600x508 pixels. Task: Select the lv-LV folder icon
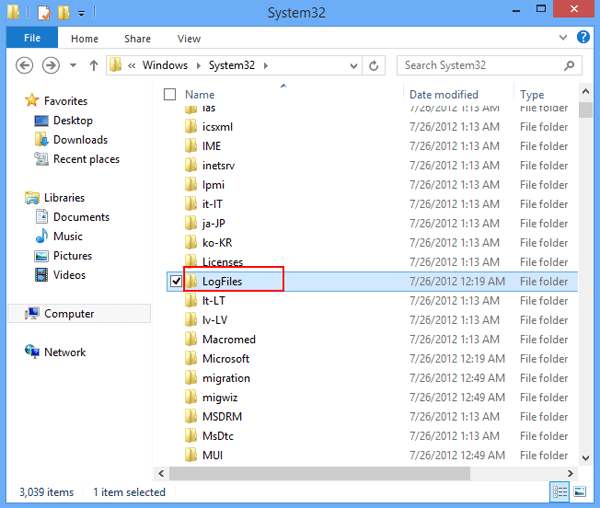click(191, 319)
